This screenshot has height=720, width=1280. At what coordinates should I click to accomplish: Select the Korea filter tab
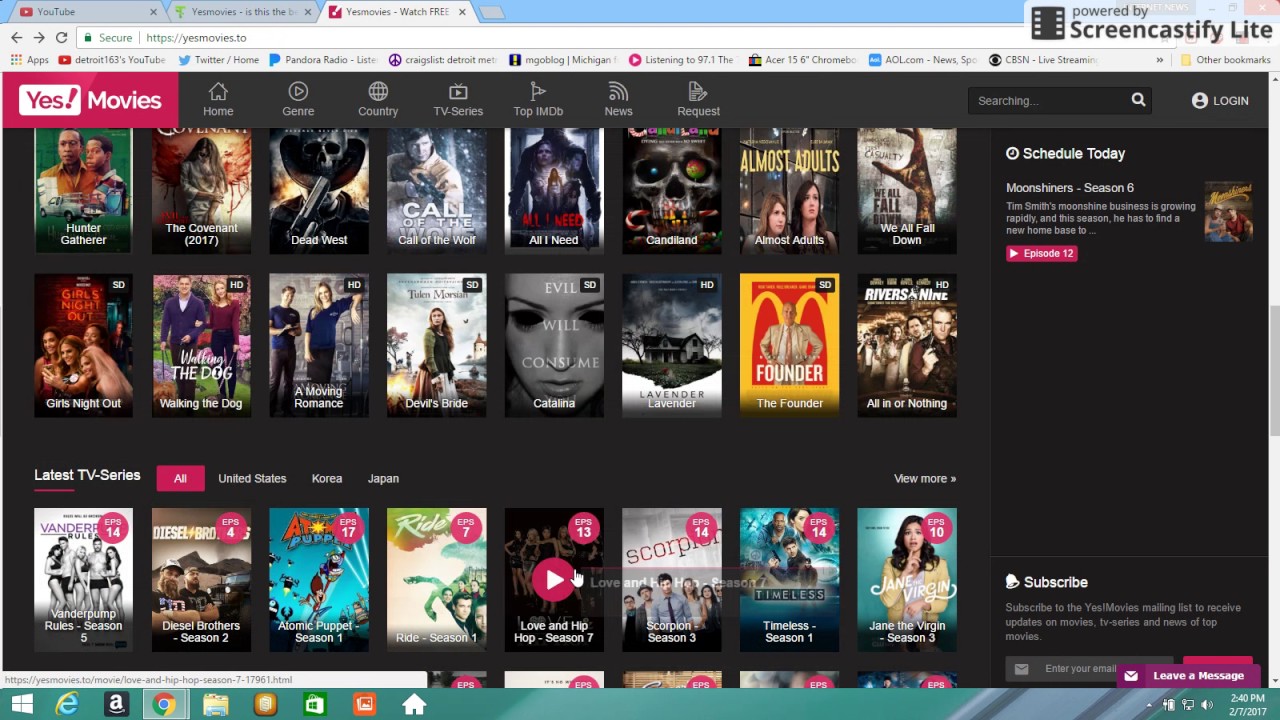coord(327,478)
